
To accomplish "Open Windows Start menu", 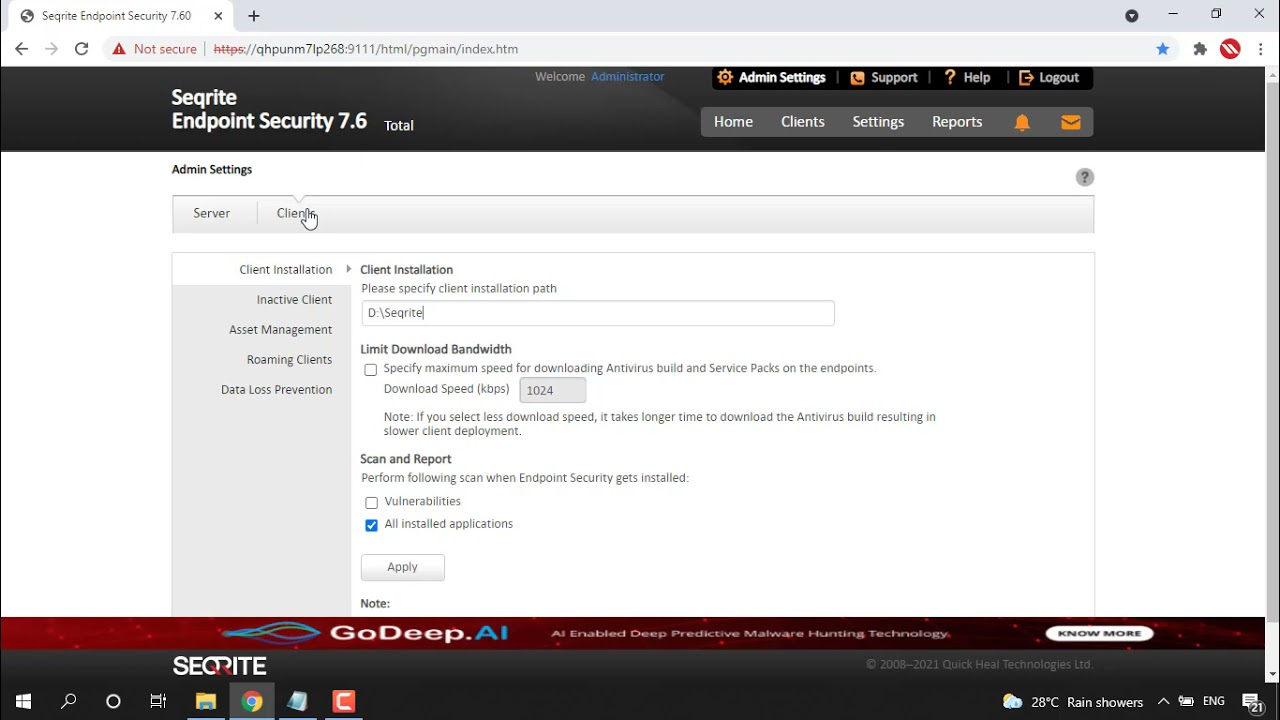I will point(23,701).
